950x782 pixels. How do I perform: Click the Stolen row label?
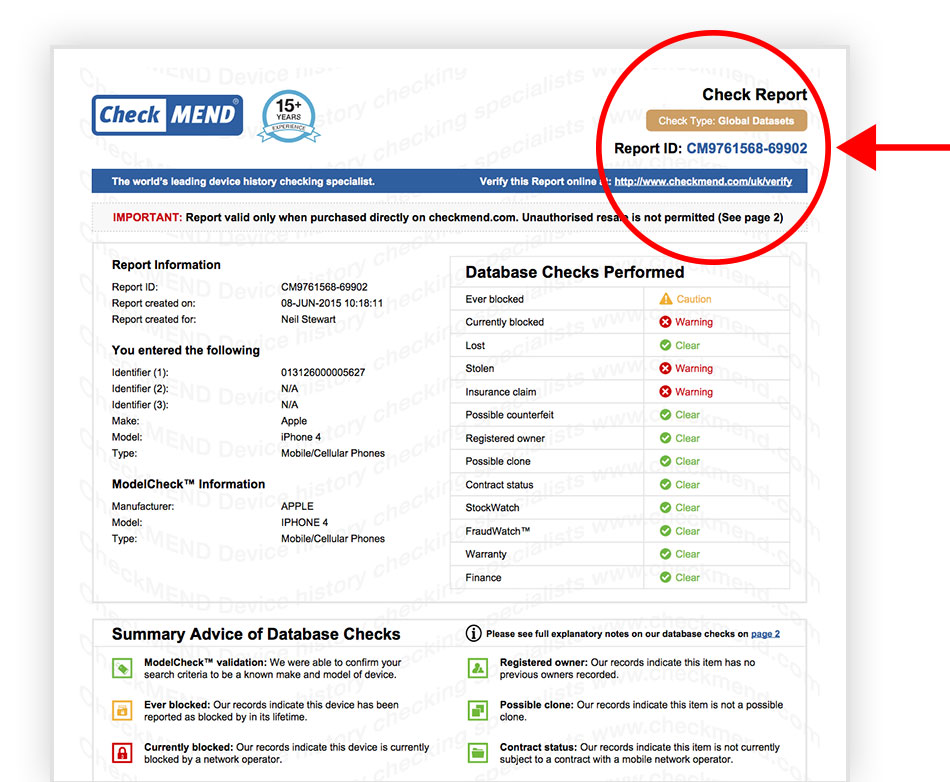(x=480, y=368)
